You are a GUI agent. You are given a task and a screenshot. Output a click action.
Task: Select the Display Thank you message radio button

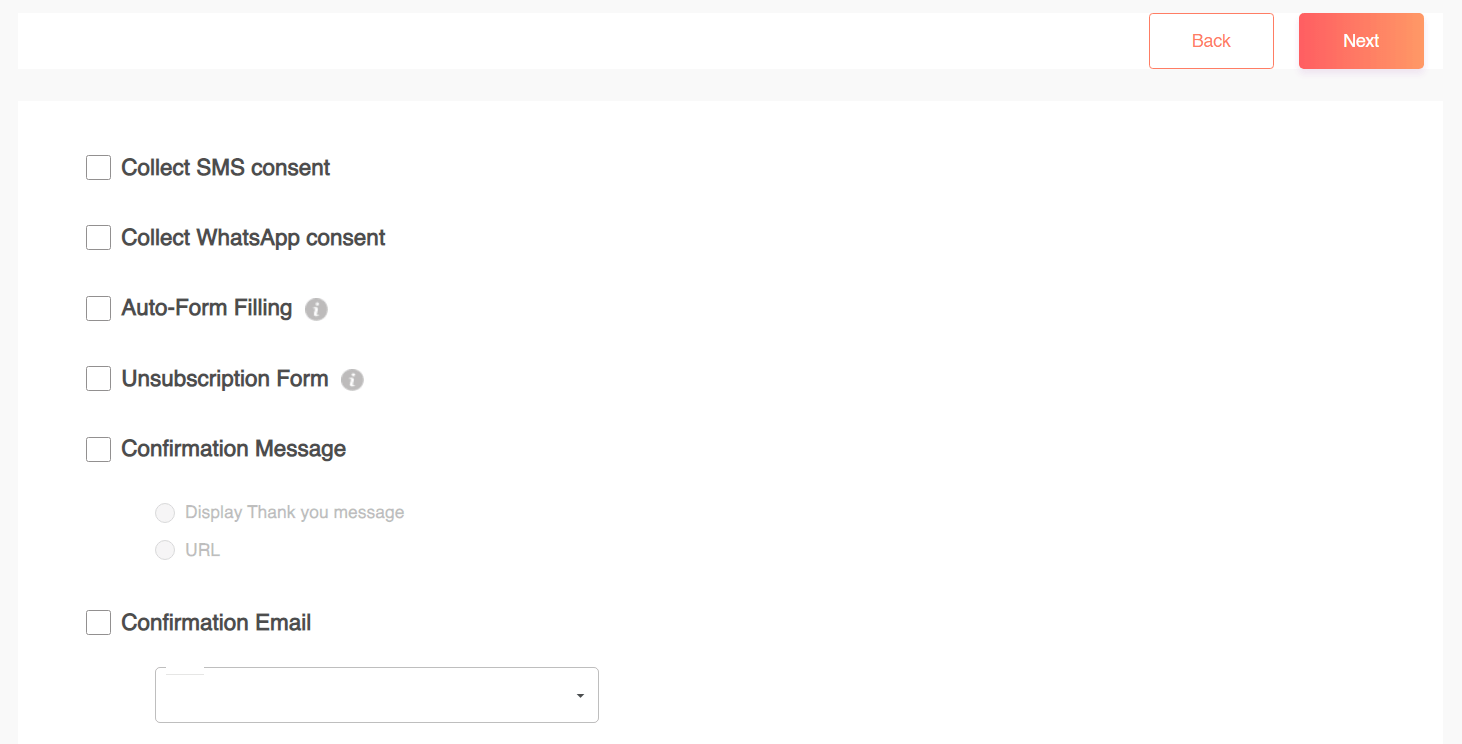pyautogui.click(x=165, y=512)
